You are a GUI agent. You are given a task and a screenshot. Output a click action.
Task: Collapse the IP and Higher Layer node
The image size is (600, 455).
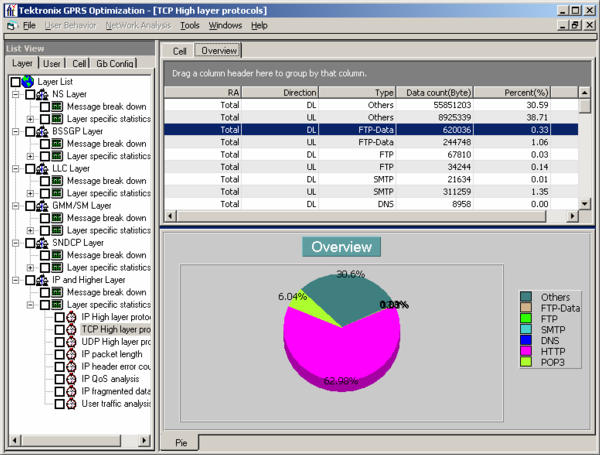point(16,280)
